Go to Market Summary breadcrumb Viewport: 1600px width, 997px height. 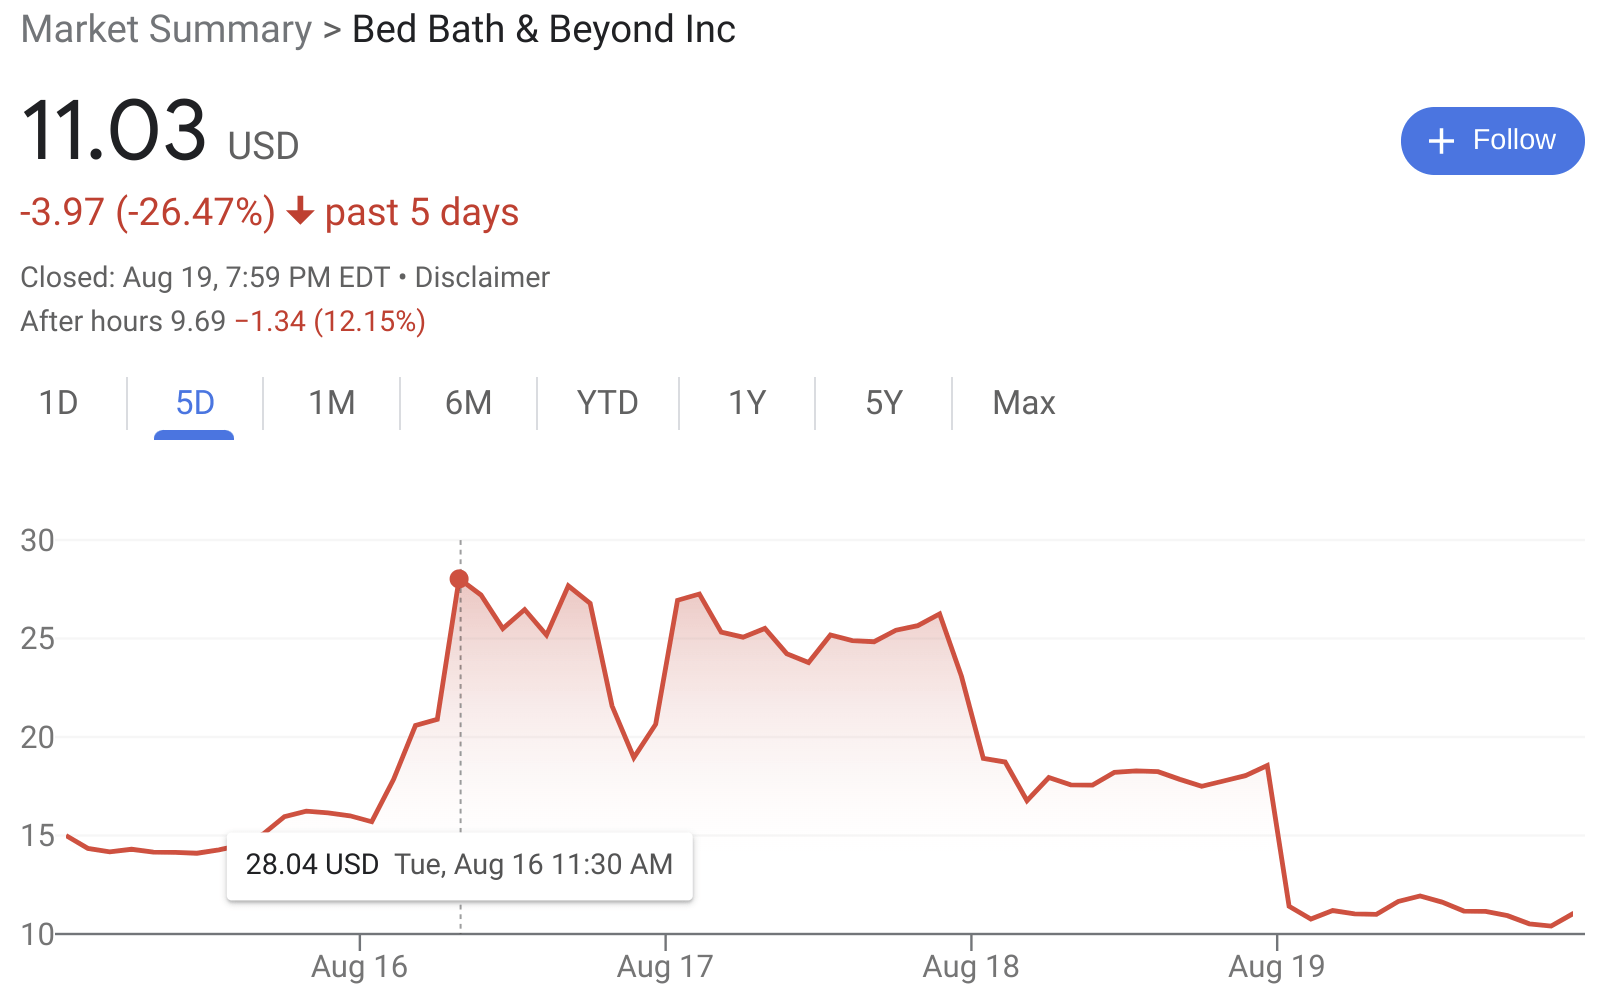tap(166, 29)
